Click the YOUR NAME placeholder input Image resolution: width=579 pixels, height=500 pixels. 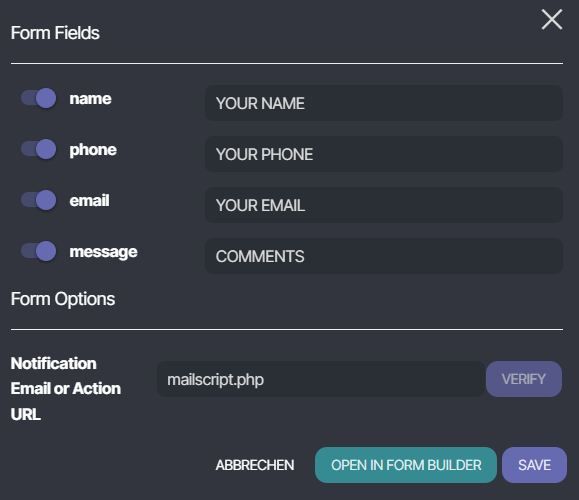tap(384, 103)
